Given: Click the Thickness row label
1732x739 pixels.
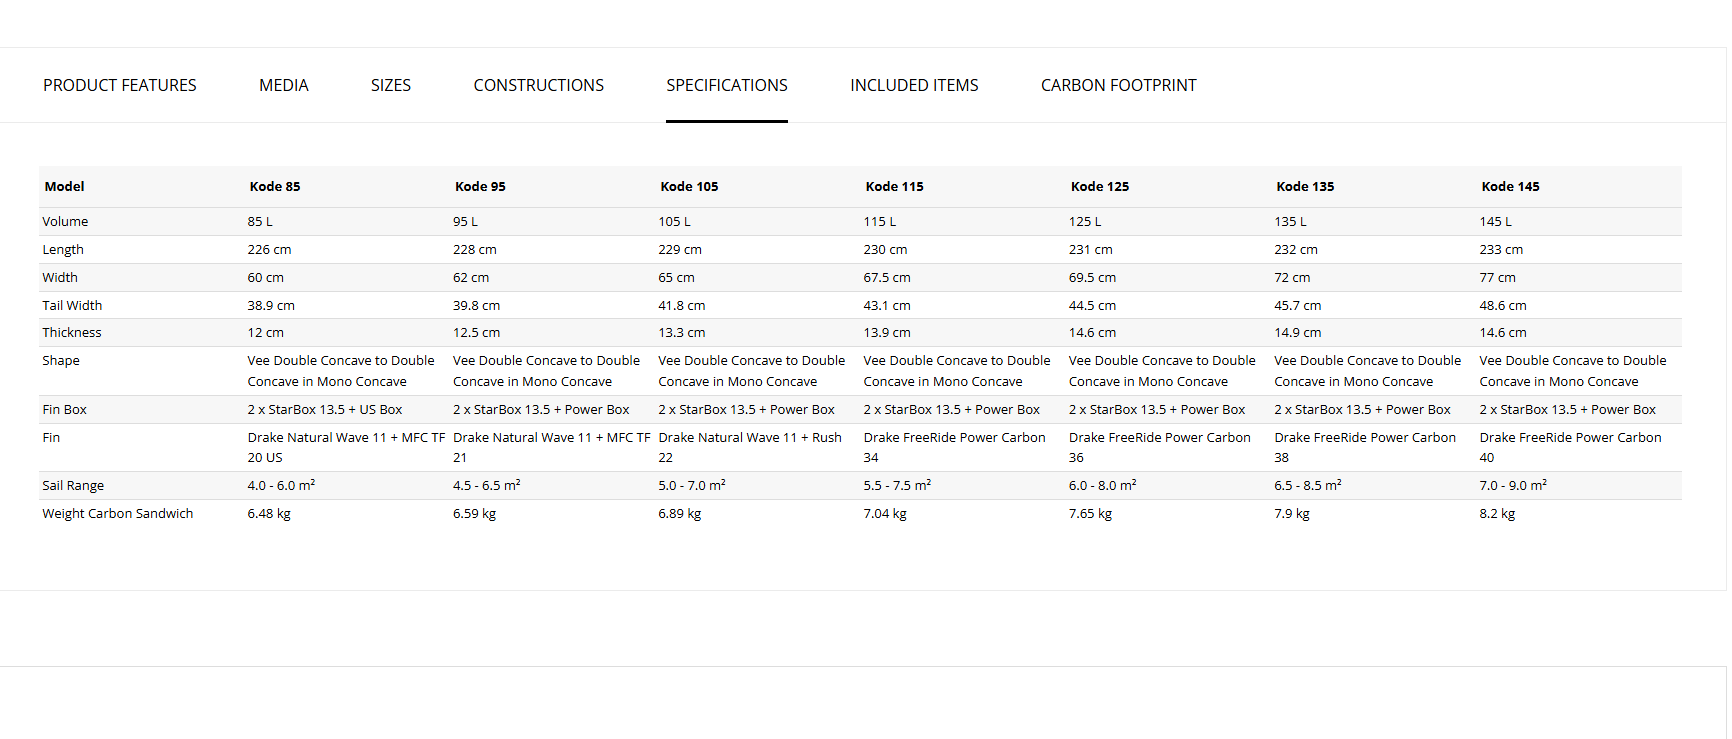Looking at the screenshot, I should 72,332.
